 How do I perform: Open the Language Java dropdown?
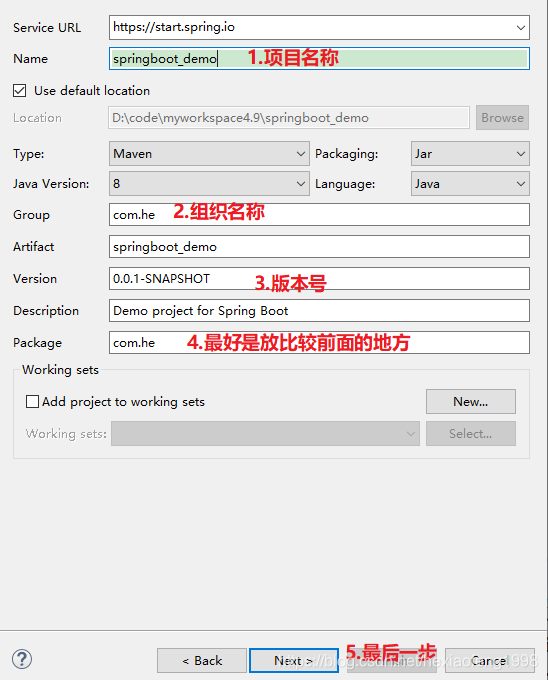[470, 183]
